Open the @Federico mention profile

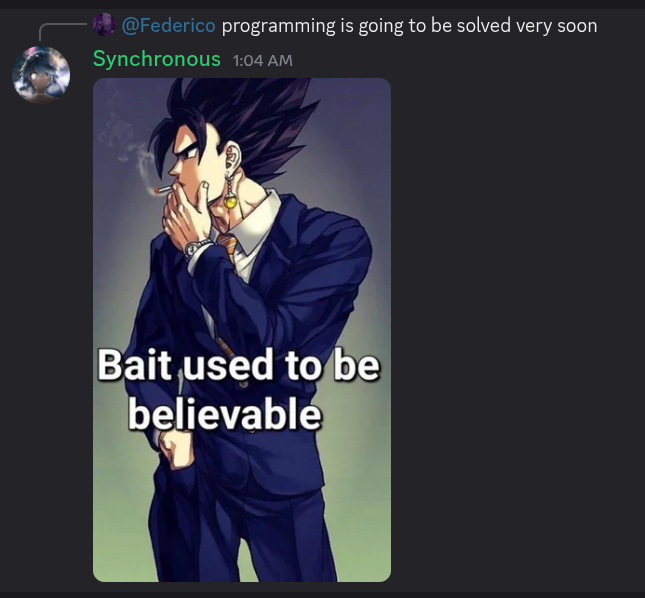pos(168,25)
